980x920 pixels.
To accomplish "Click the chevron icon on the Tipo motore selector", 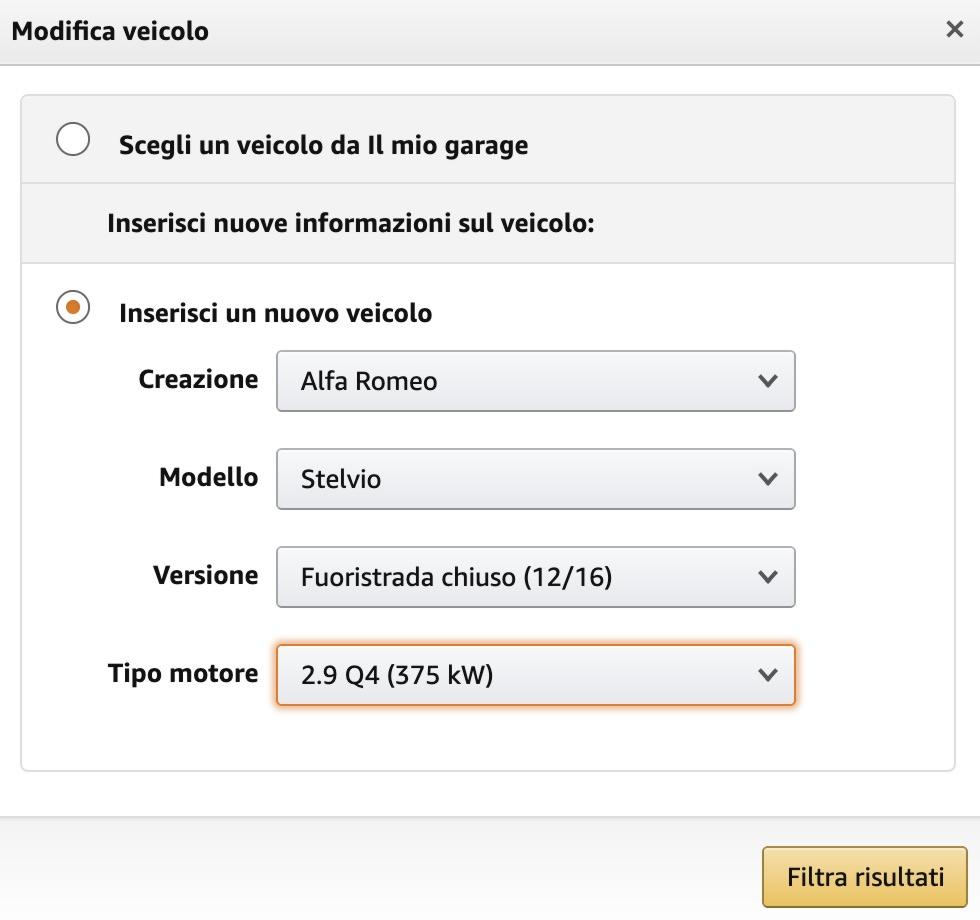I will tap(767, 675).
